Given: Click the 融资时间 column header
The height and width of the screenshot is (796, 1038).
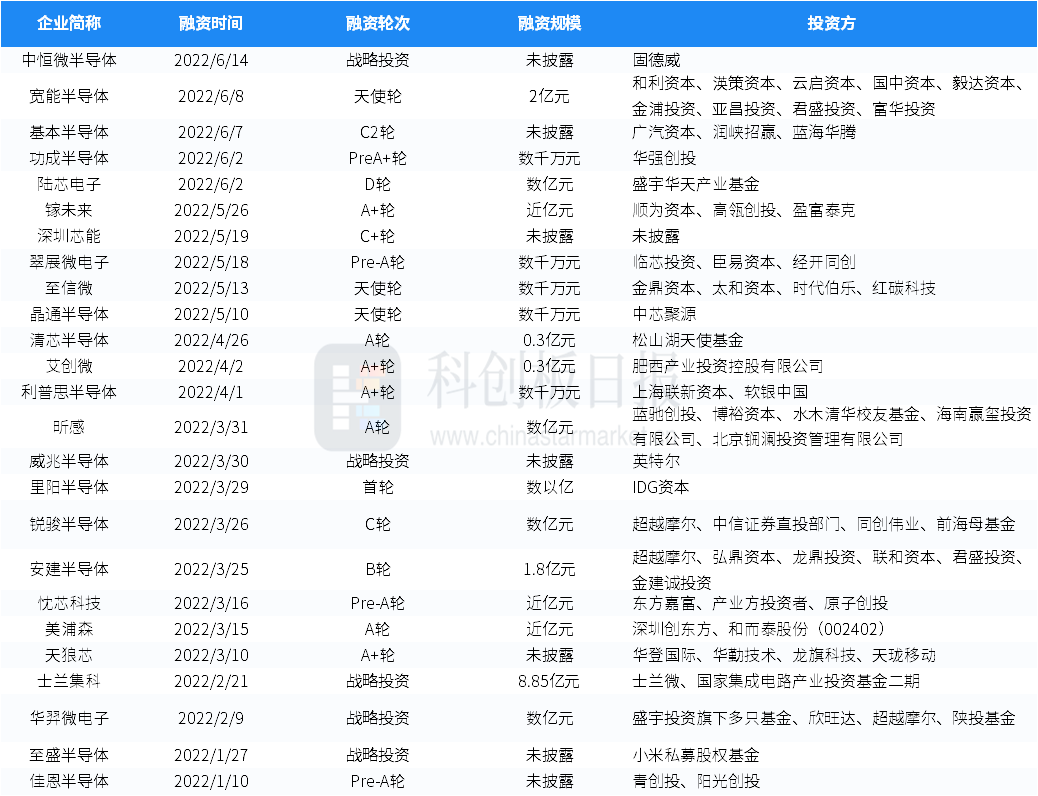Looking at the screenshot, I should pos(211,23).
